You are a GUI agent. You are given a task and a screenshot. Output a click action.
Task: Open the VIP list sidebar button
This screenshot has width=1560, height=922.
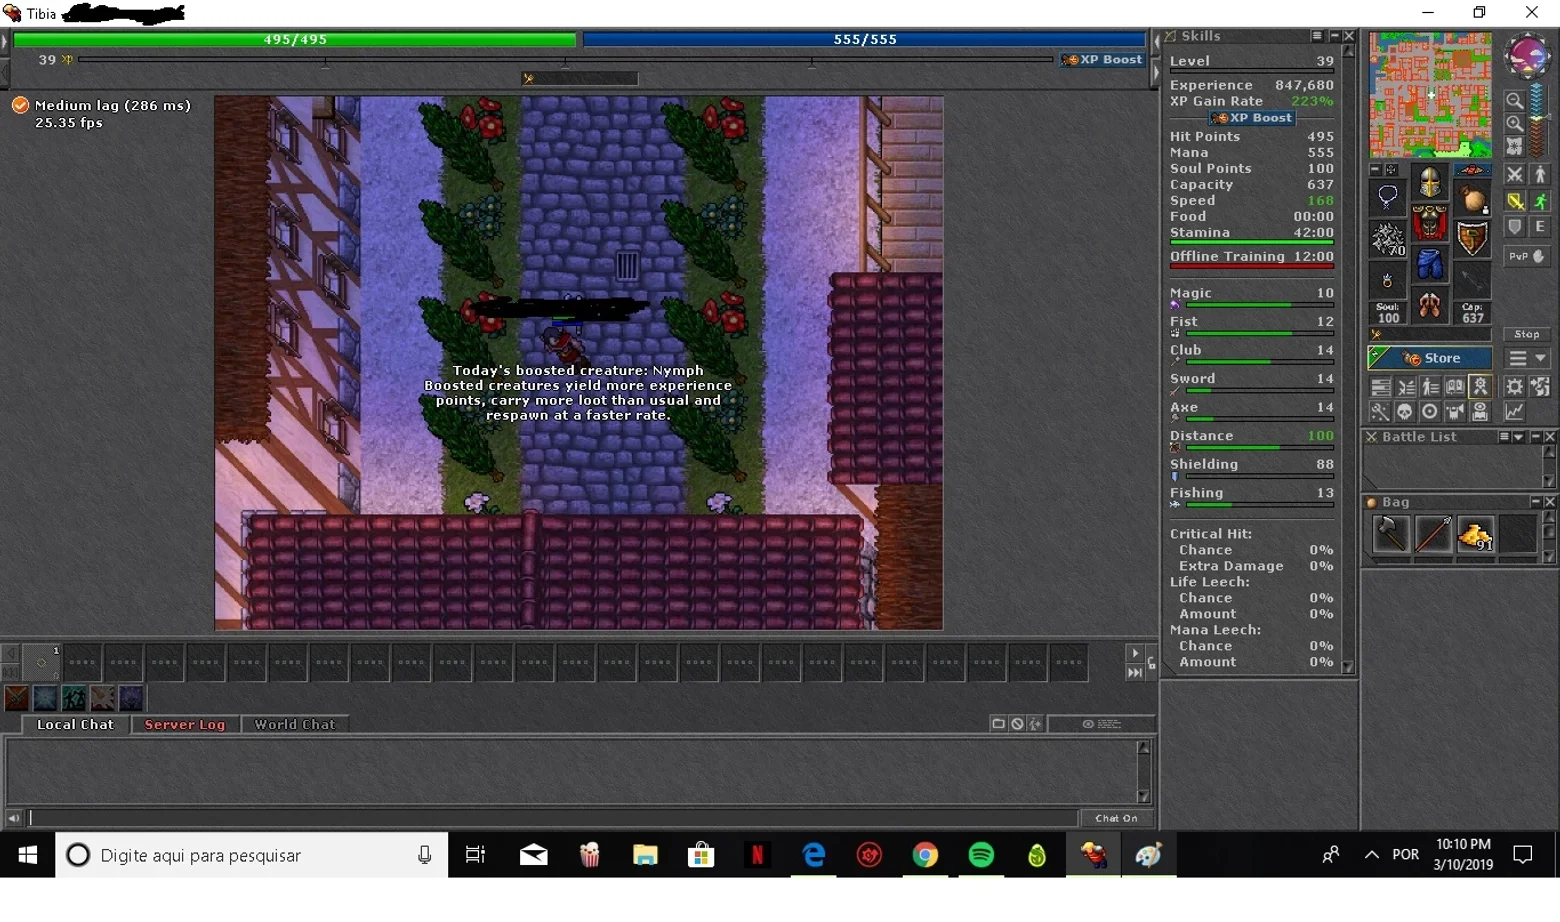(x=1430, y=387)
